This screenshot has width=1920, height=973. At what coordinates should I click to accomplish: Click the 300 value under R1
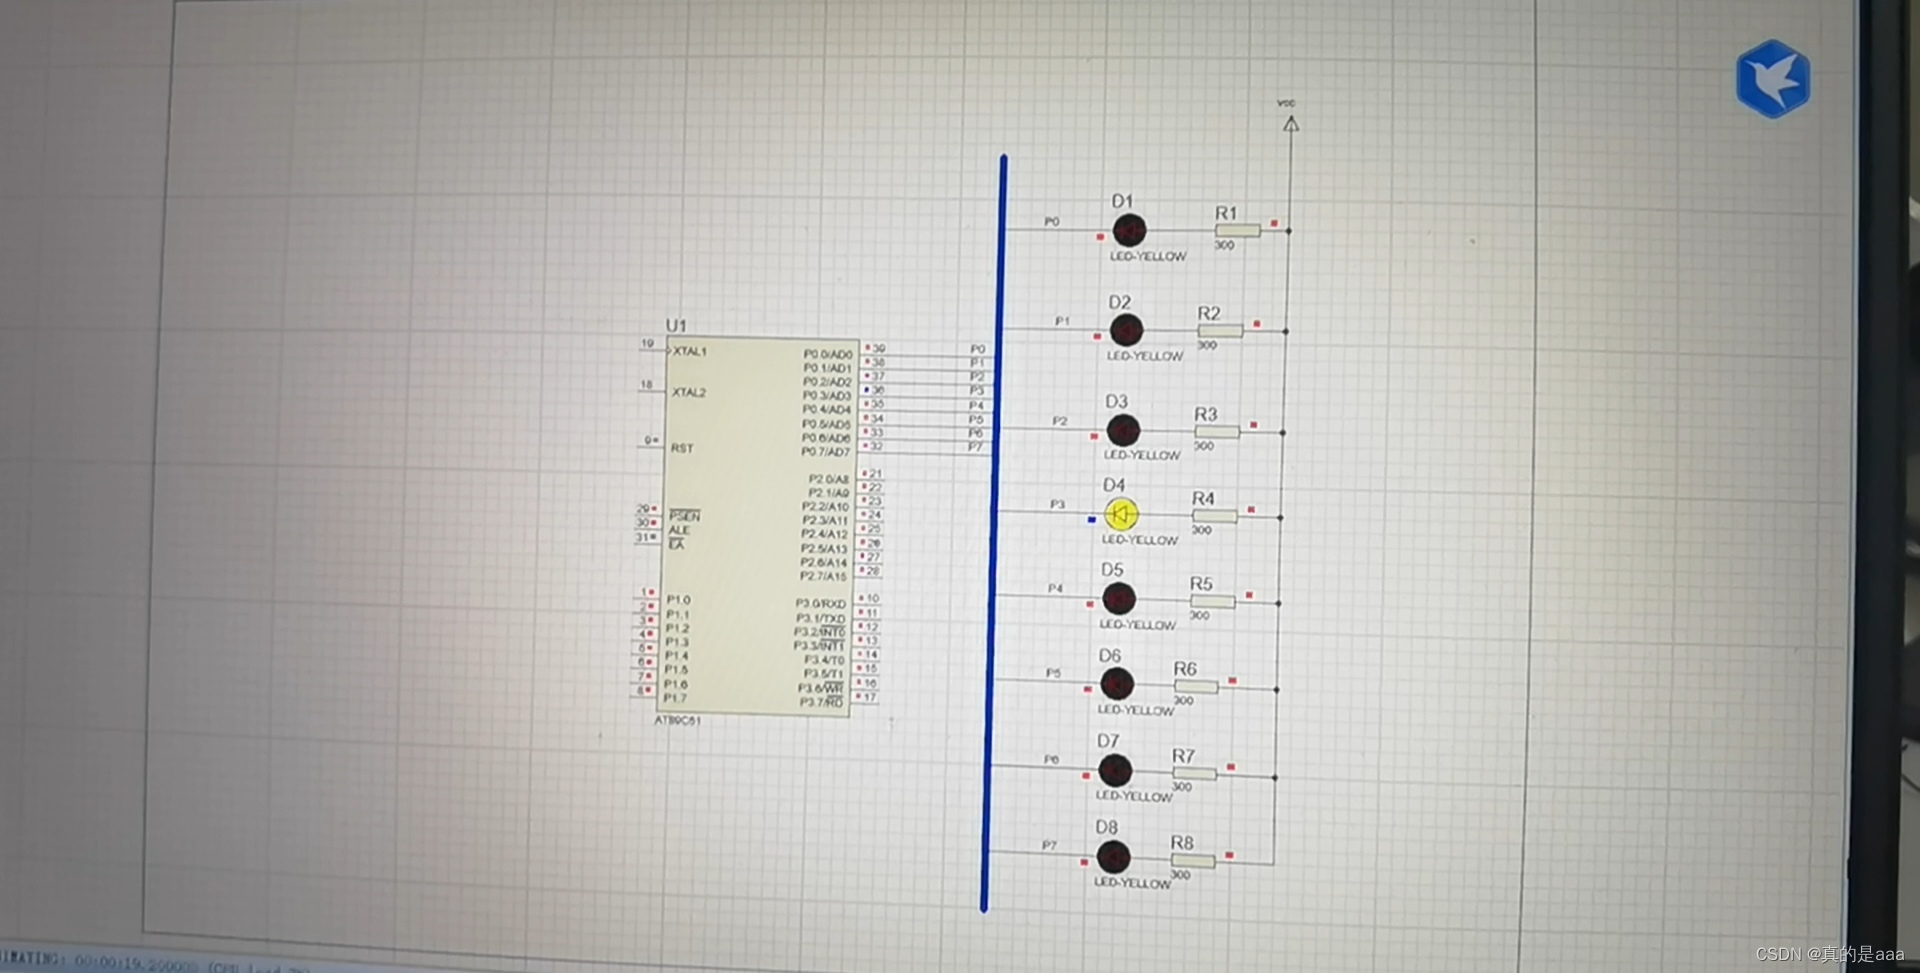coord(1224,245)
